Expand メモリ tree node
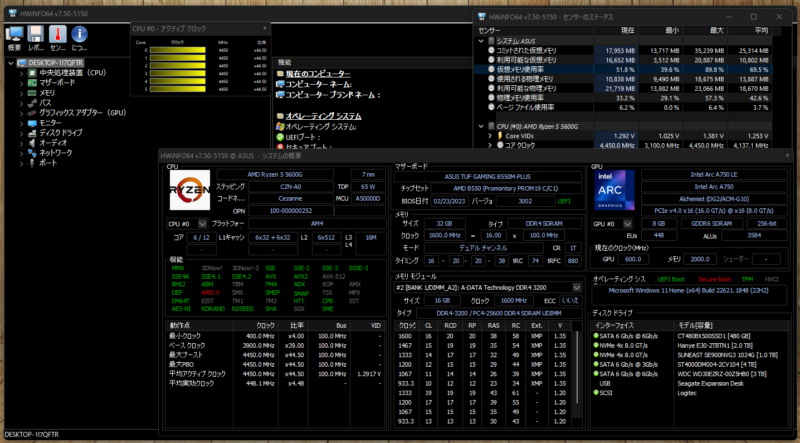The image size is (800, 443). pyautogui.click(x=21, y=93)
